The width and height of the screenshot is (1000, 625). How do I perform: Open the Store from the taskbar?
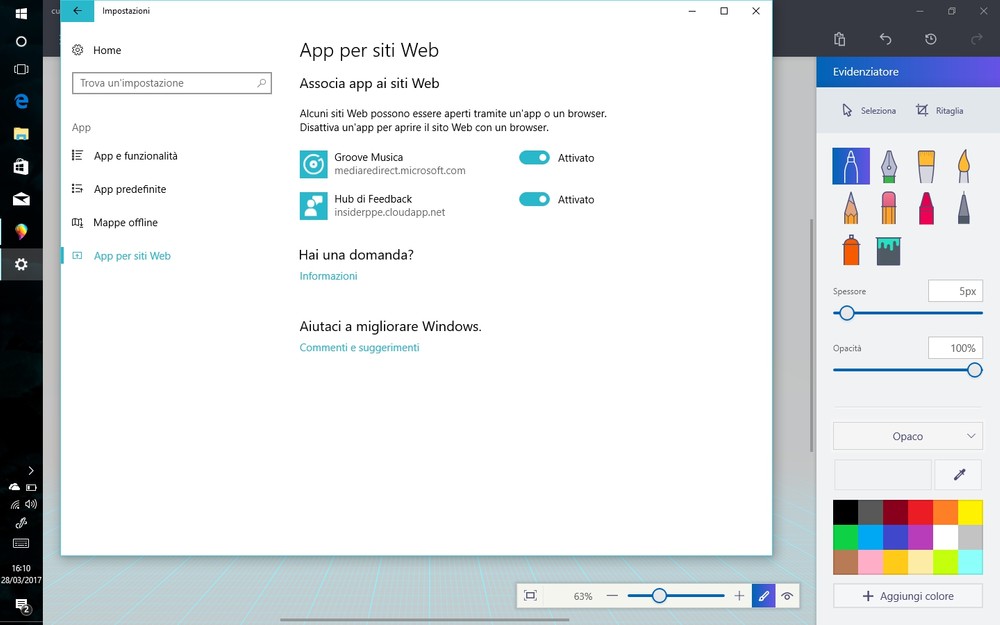(21, 166)
